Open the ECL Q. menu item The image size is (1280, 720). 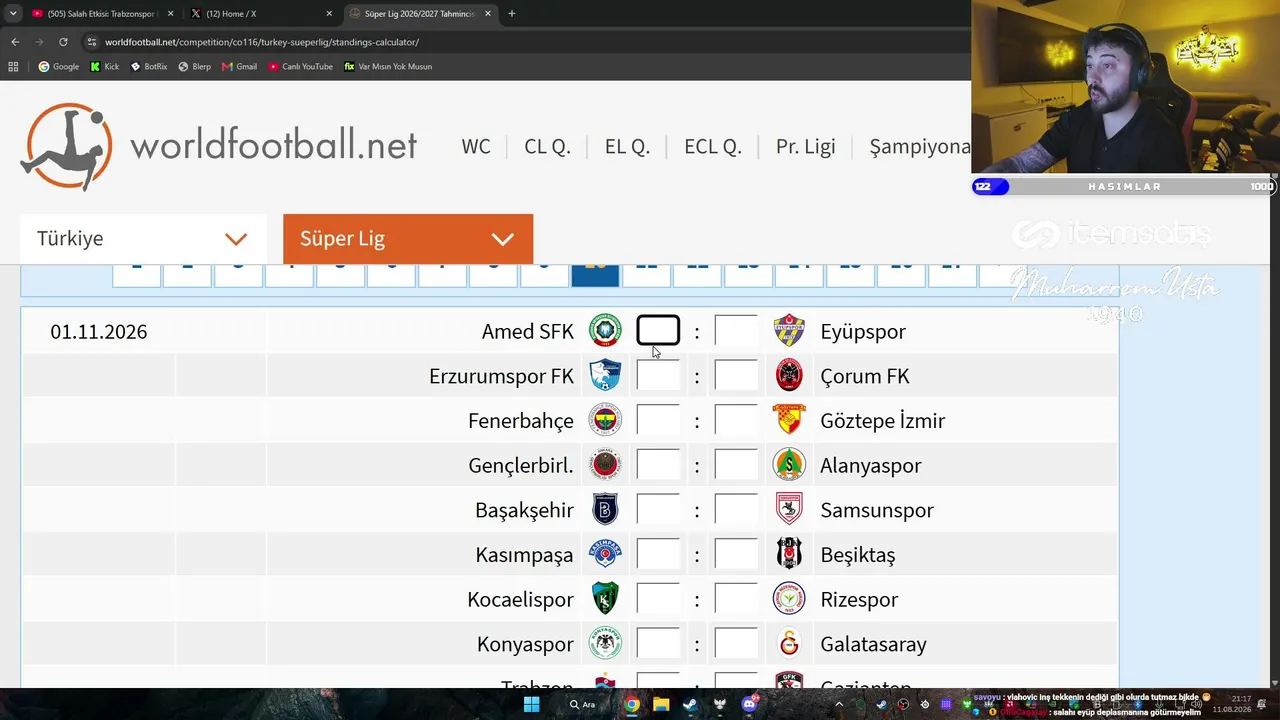713,146
